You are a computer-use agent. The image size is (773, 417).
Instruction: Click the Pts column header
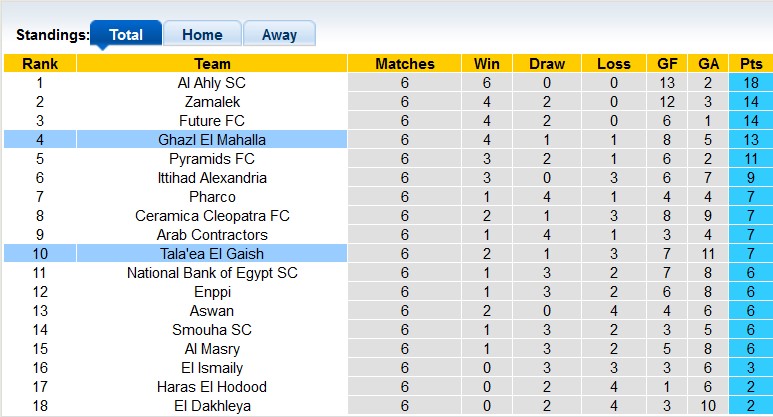751,64
